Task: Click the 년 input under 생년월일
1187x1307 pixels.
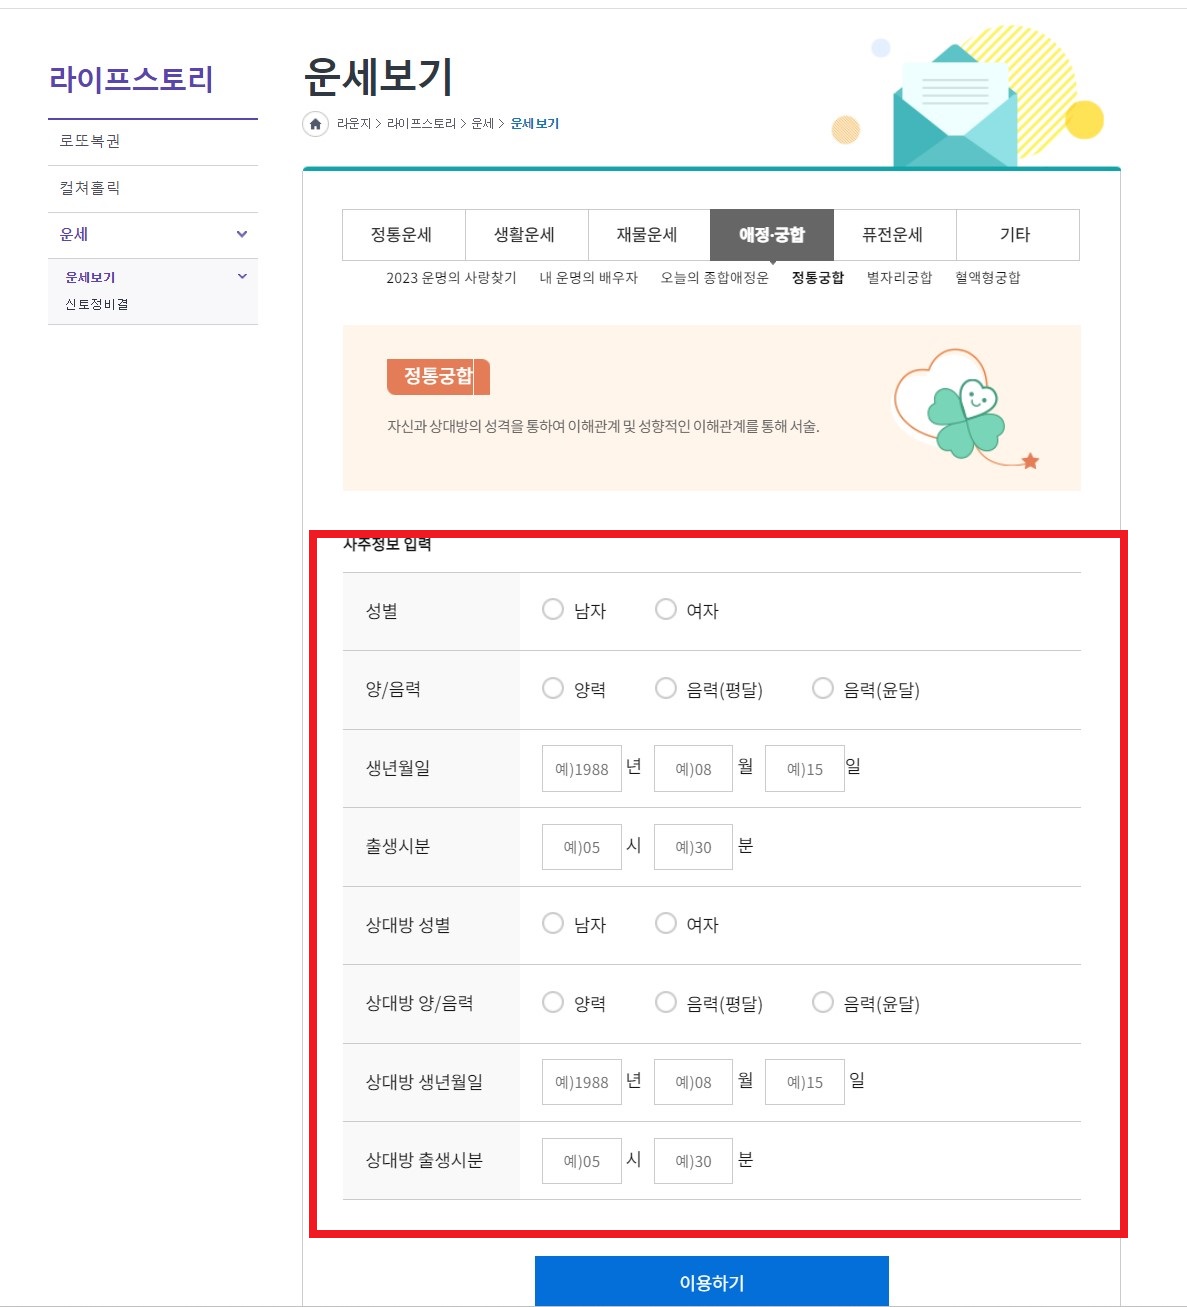Action: pyautogui.click(x=581, y=767)
